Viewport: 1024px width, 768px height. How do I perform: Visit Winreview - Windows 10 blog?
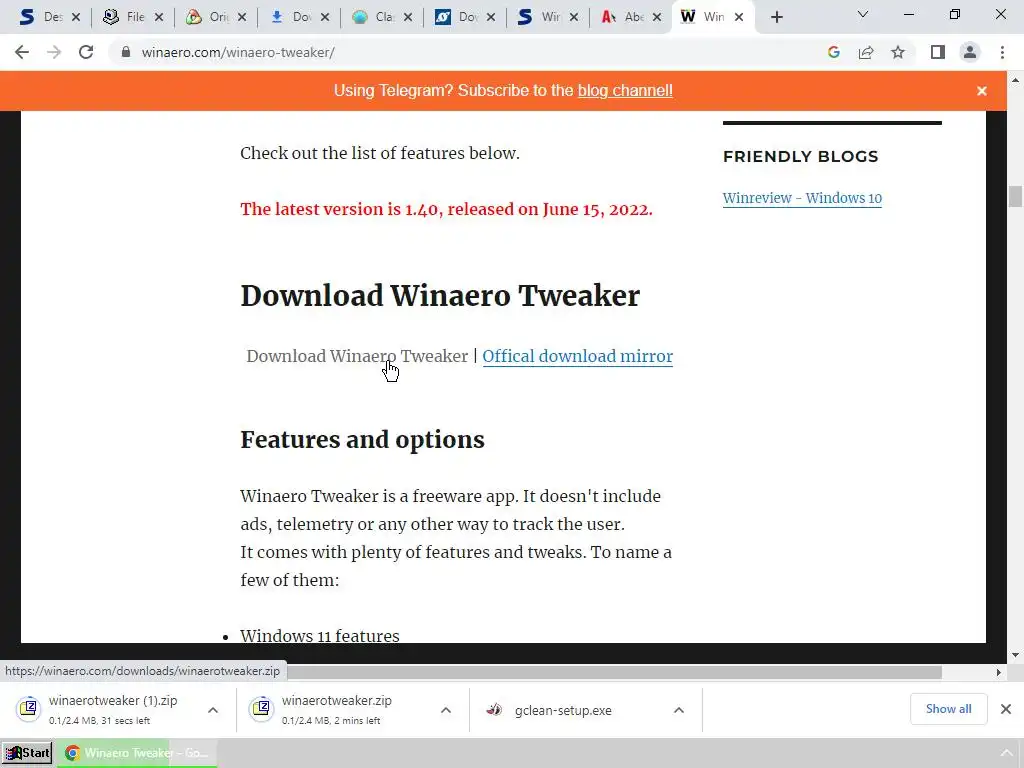coord(802,198)
